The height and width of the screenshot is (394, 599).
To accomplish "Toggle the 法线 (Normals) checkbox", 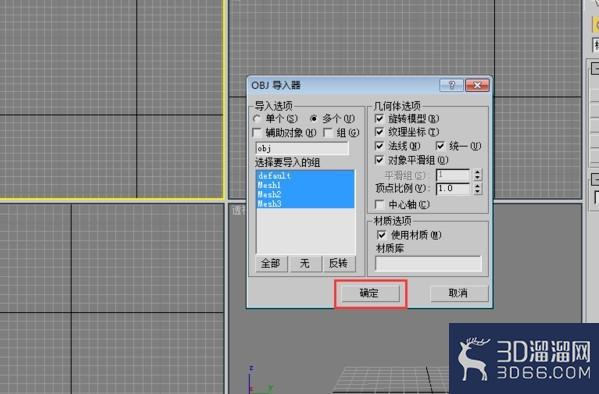I will [x=379, y=146].
